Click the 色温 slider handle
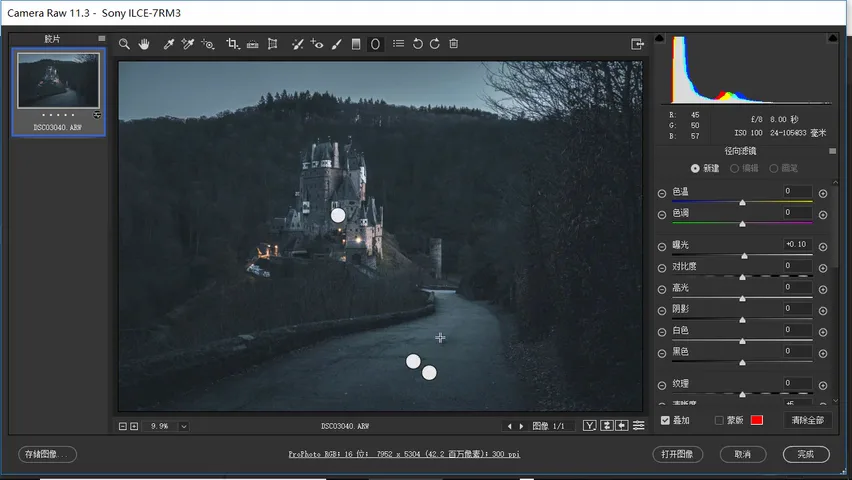 pyautogui.click(x=742, y=203)
